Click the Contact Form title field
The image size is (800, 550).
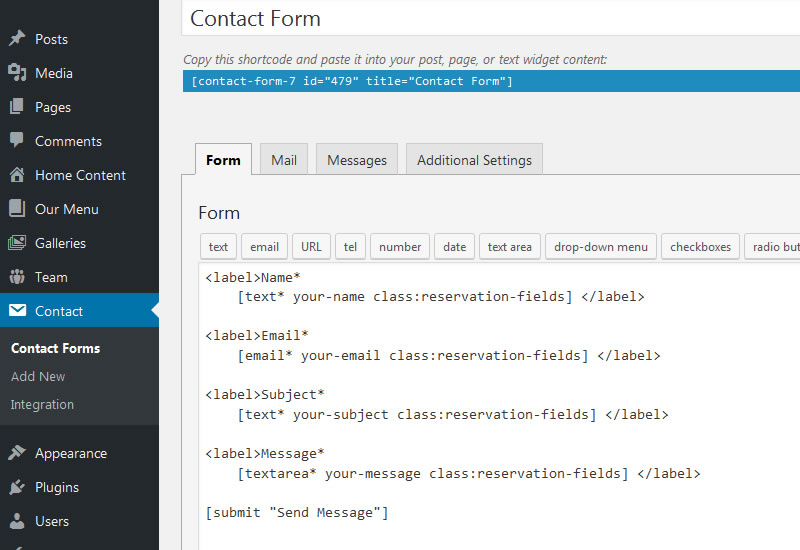coord(490,18)
